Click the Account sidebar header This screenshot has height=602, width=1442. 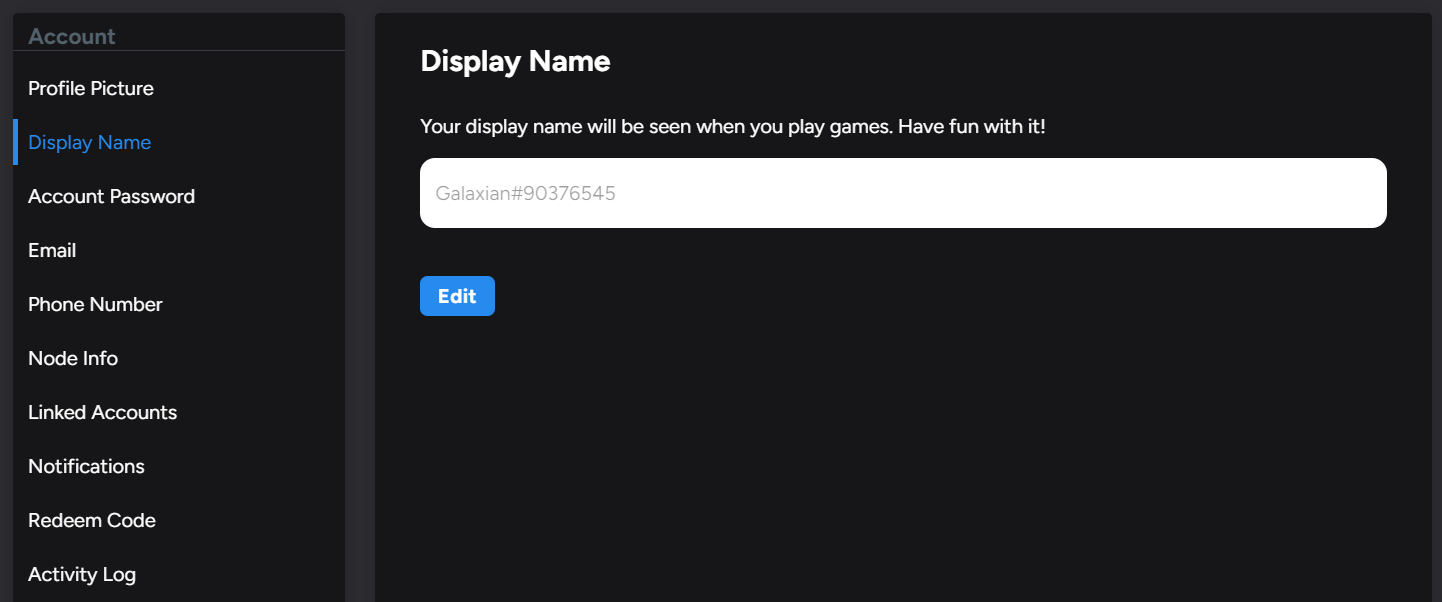click(x=72, y=37)
